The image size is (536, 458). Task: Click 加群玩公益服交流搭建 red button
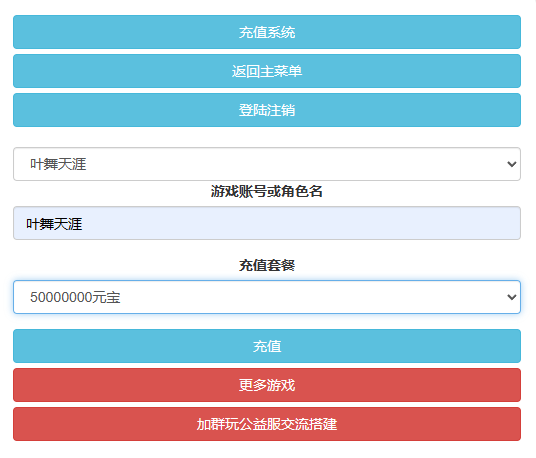tap(267, 424)
